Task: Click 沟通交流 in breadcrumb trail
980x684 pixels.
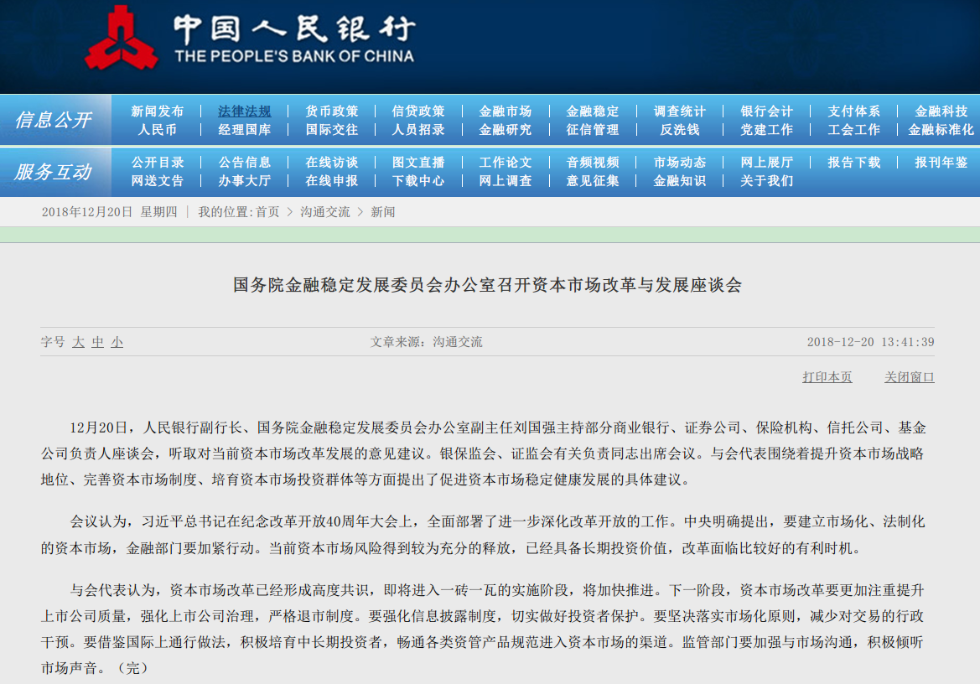Action: 325,212
